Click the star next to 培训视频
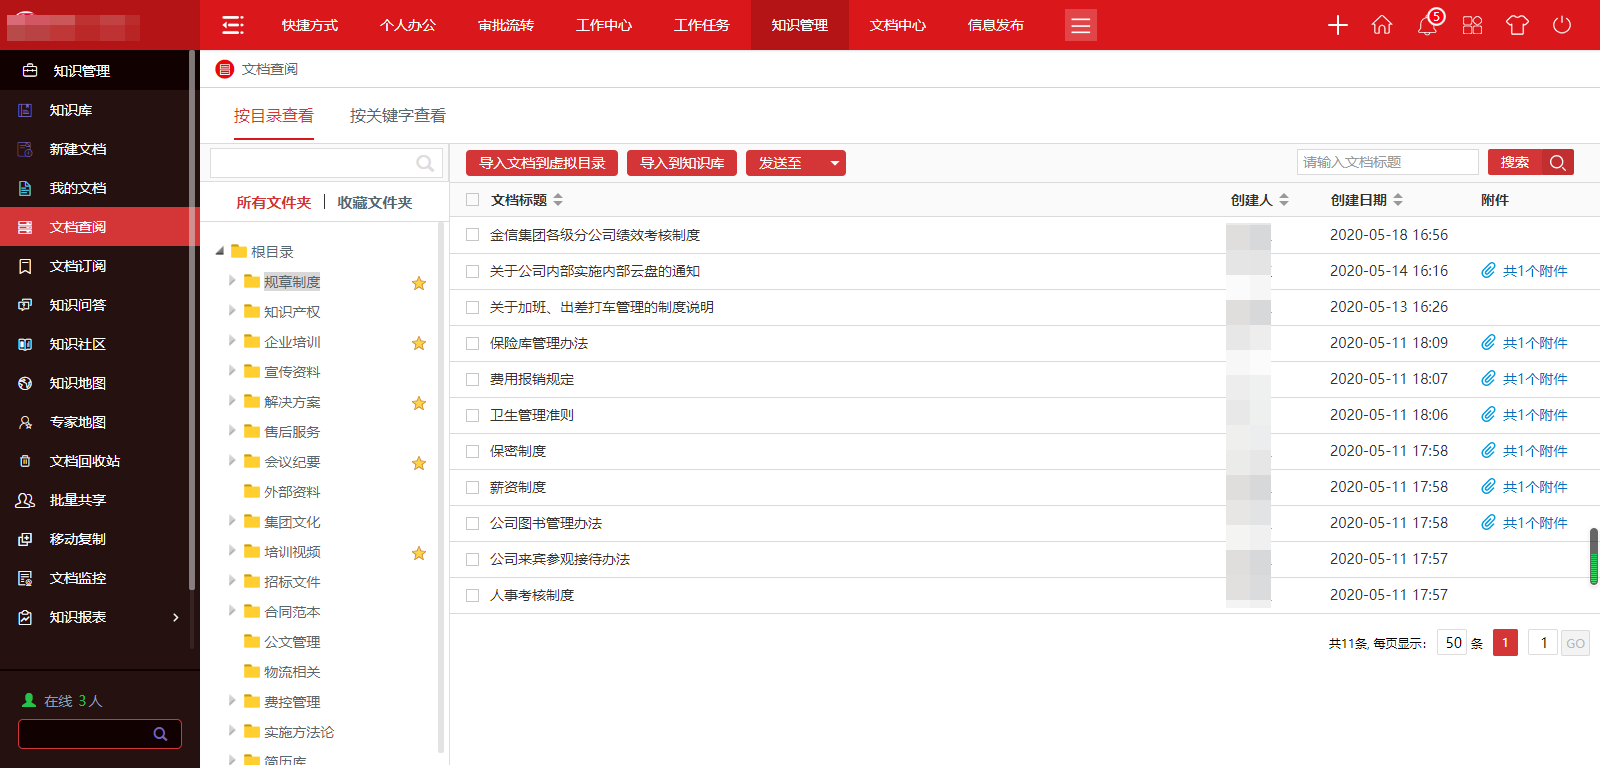 pos(419,553)
